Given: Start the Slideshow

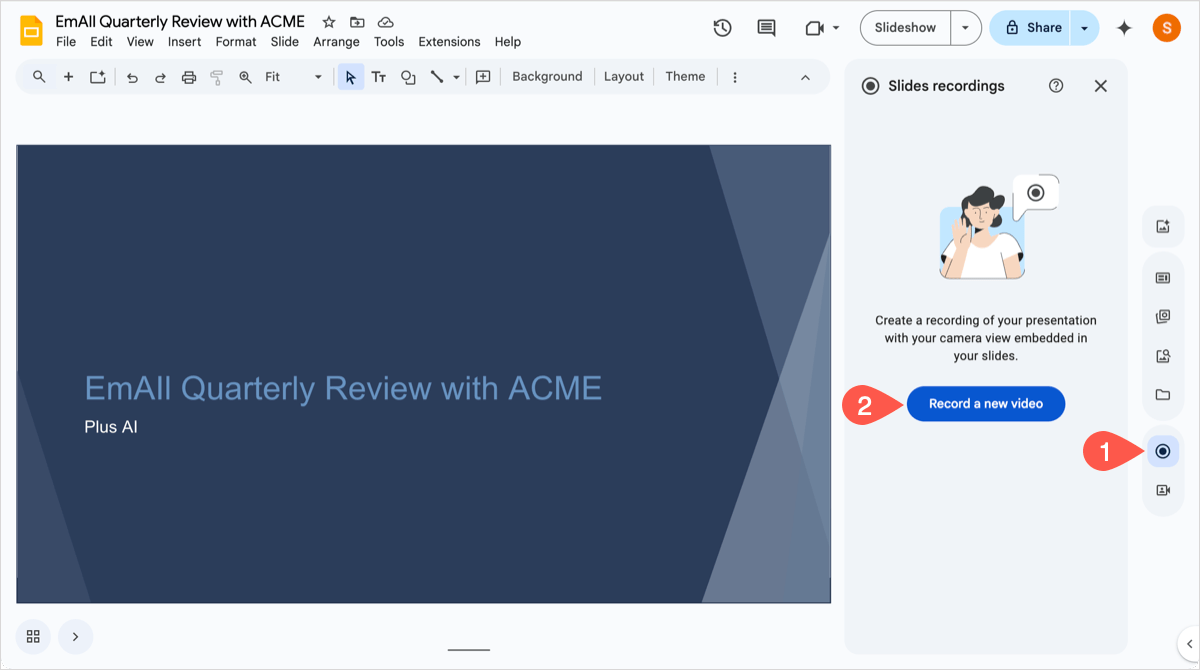Looking at the screenshot, I should click(x=905, y=28).
